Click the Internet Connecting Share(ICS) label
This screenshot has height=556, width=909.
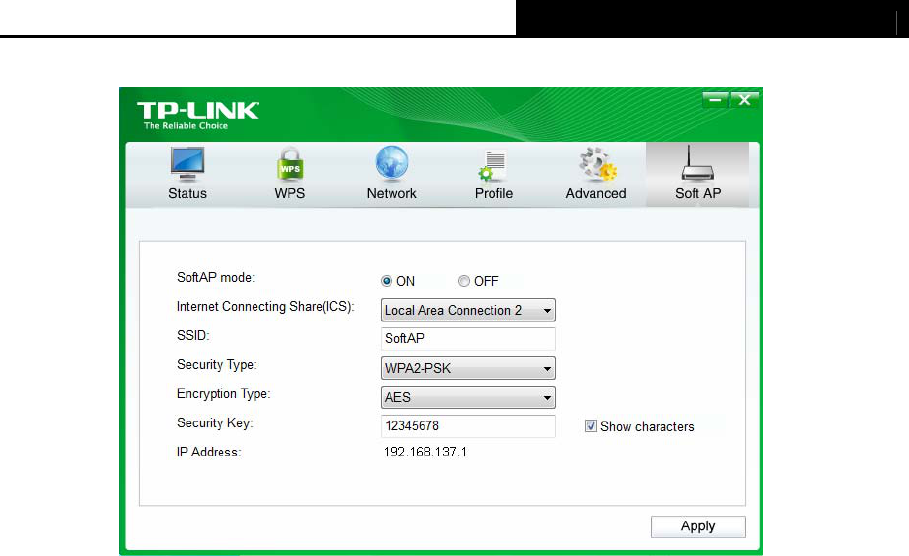pos(266,307)
